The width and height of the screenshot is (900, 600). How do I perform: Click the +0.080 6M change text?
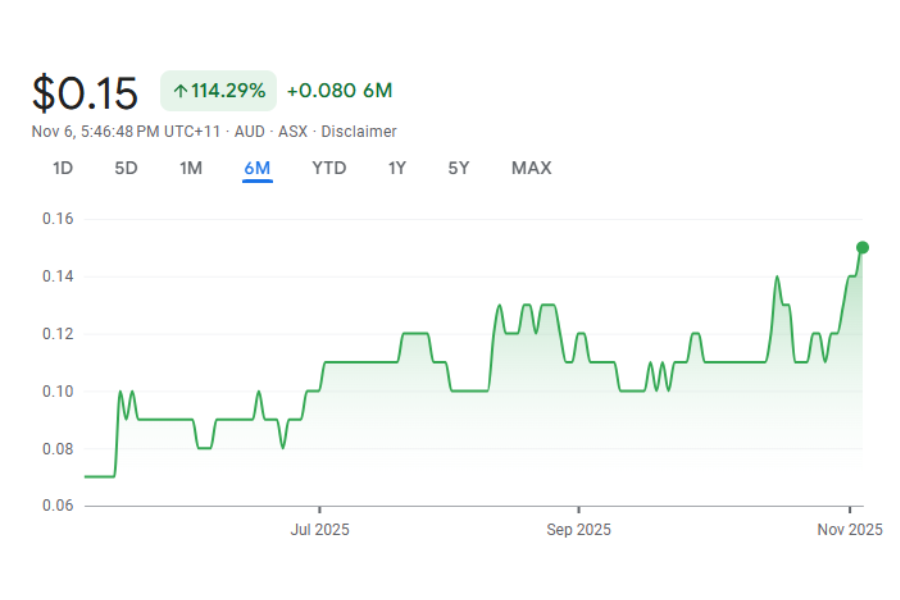339,91
